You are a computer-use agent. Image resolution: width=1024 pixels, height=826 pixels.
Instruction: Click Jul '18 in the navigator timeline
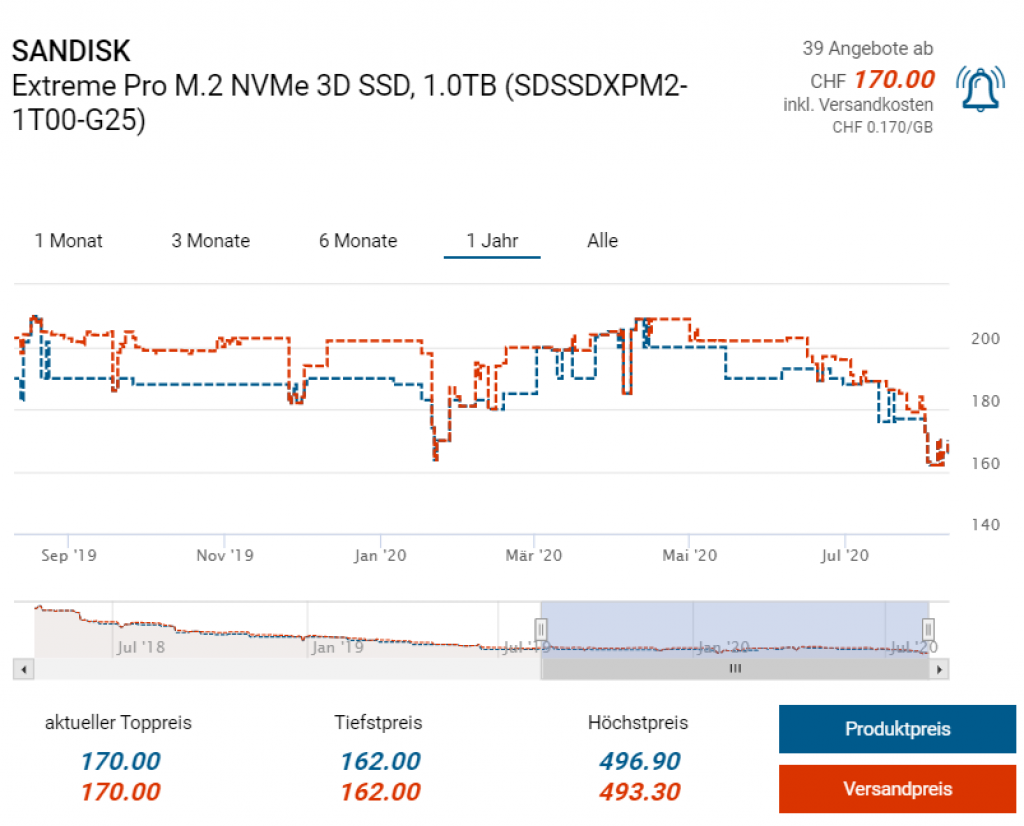coord(141,647)
